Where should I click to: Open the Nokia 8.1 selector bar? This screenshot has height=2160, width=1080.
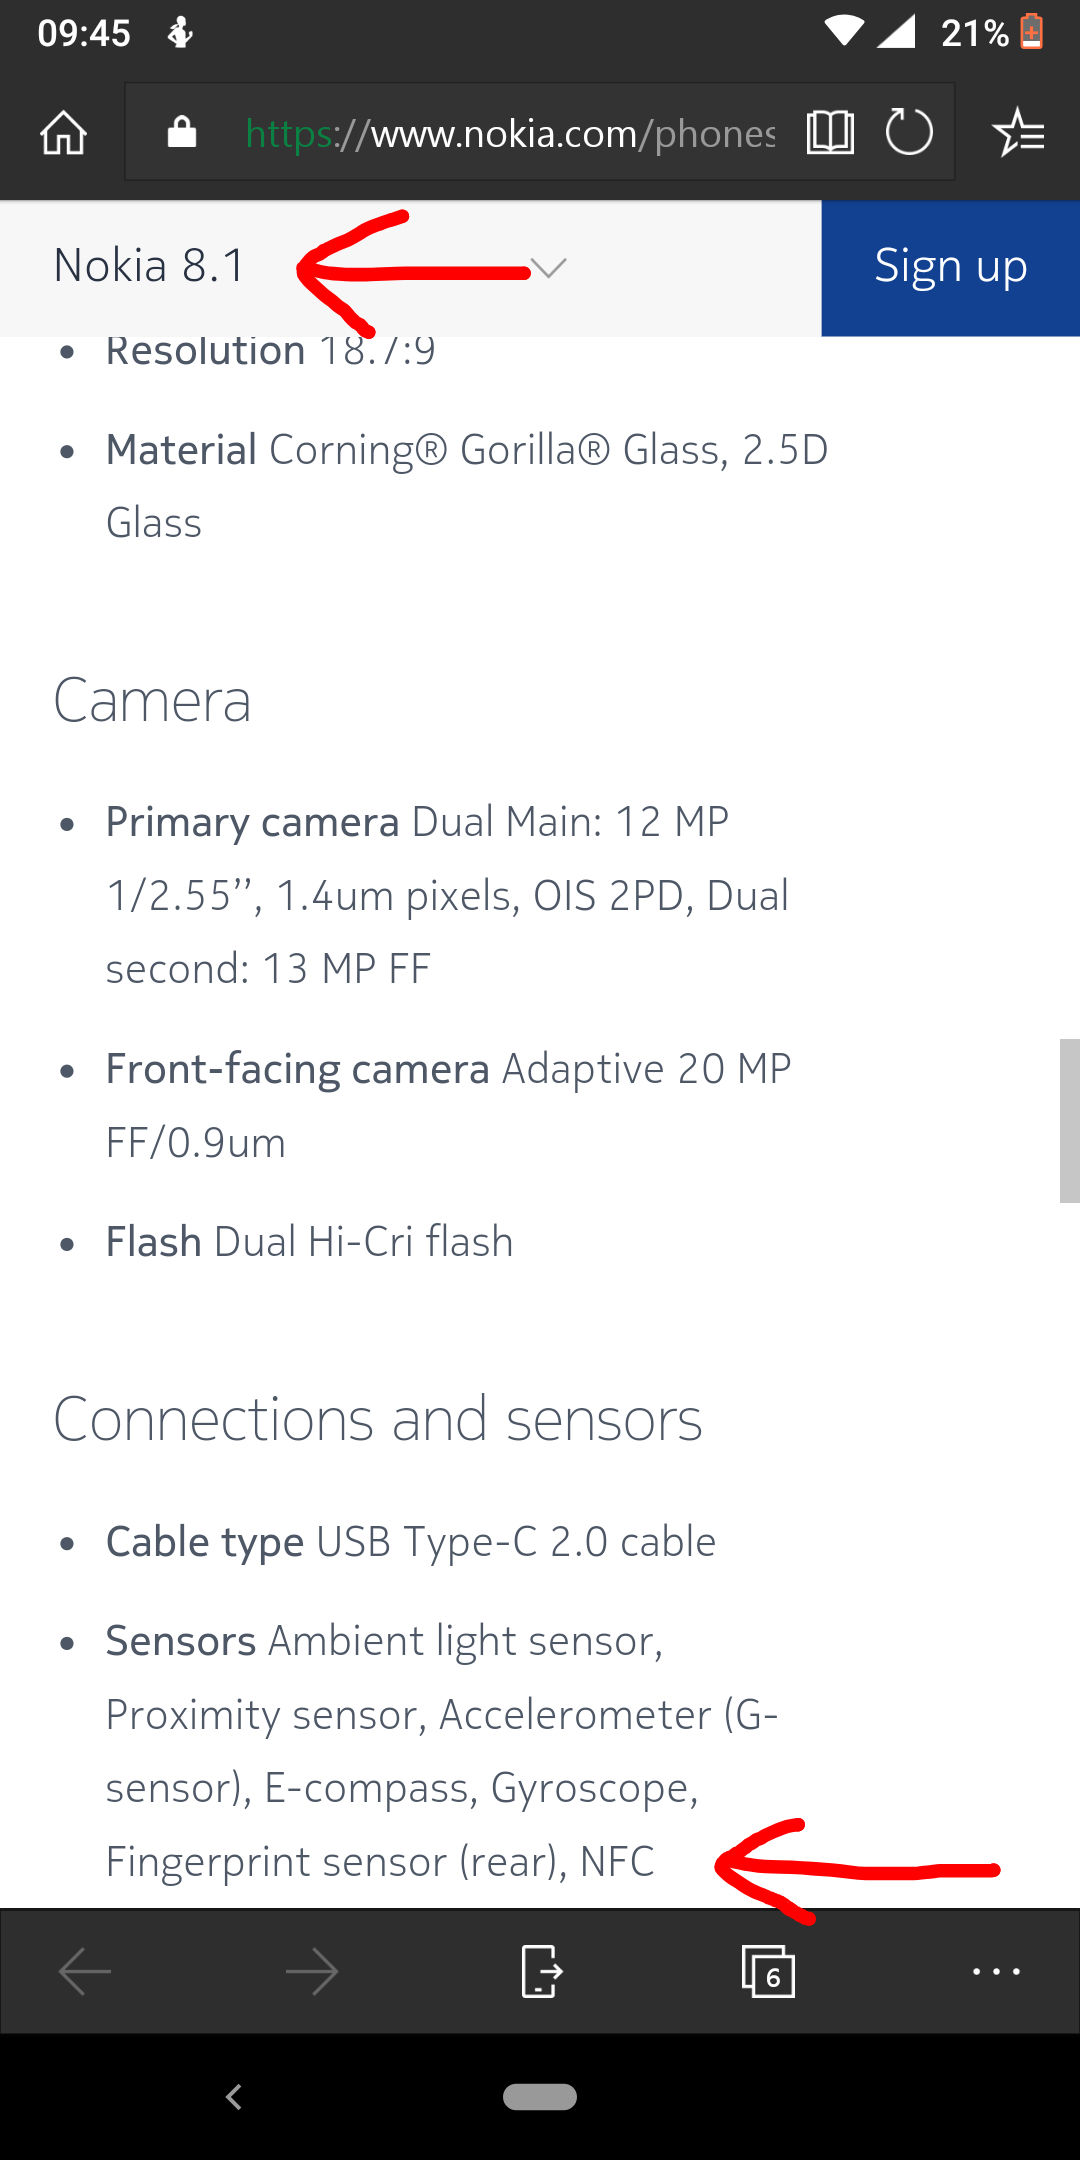(410, 268)
